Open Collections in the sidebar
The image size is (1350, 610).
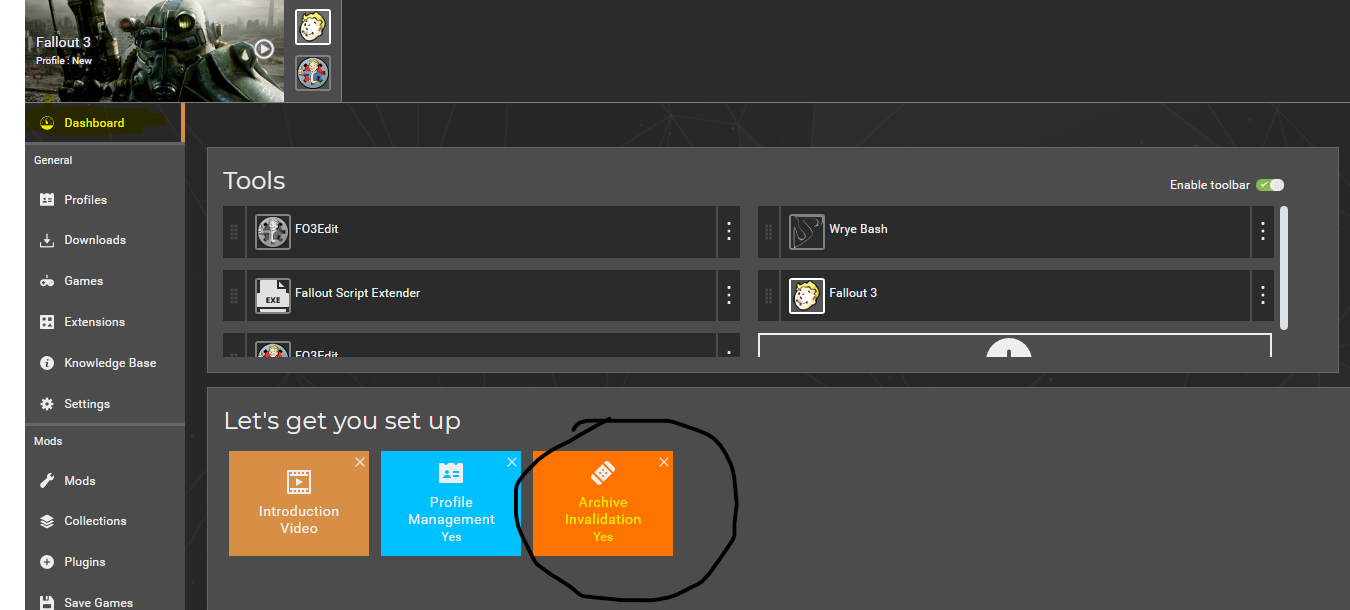click(105, 521)
